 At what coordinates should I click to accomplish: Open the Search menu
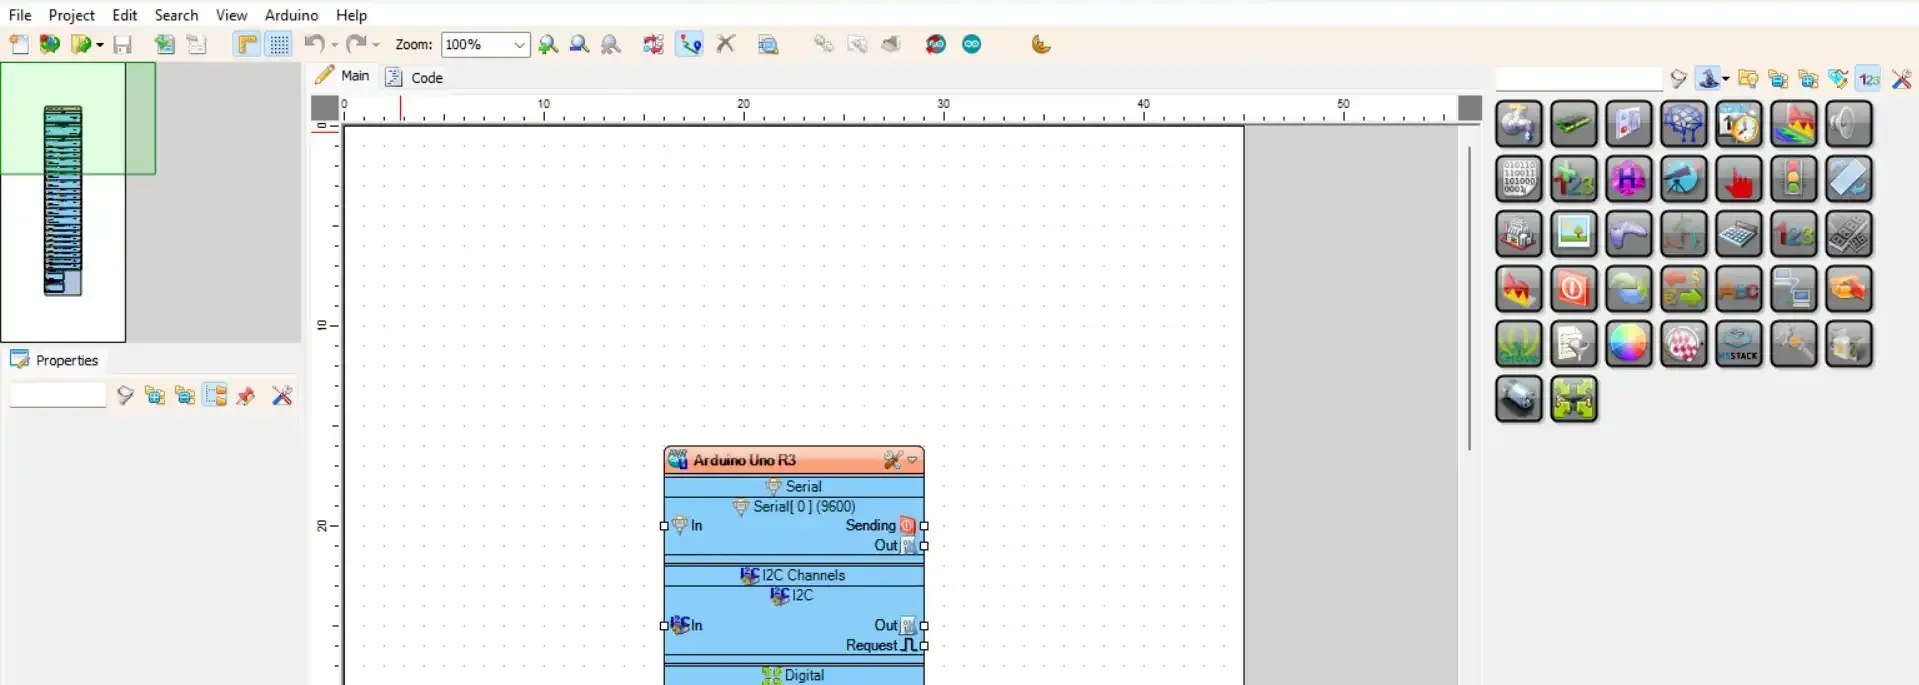176,15
